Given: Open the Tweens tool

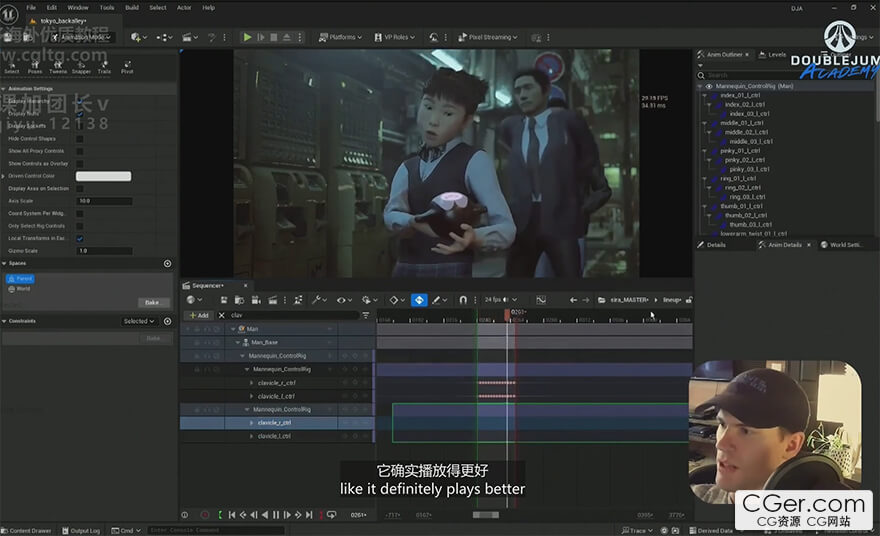Looking at the screenshot, I should click(58, 66).
